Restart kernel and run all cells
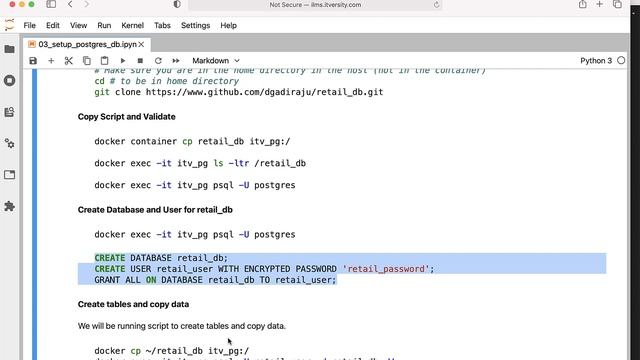 pyautogui.click(x=176, y=61)
